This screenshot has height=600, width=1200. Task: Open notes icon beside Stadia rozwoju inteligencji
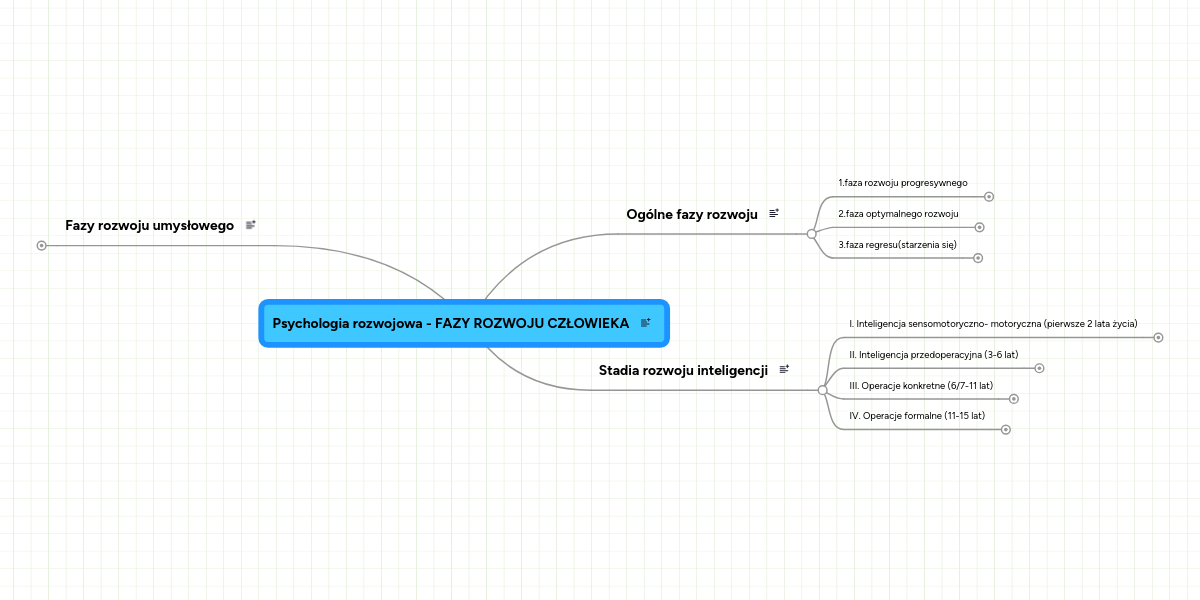pyautogui.click(x=784, y=370)
